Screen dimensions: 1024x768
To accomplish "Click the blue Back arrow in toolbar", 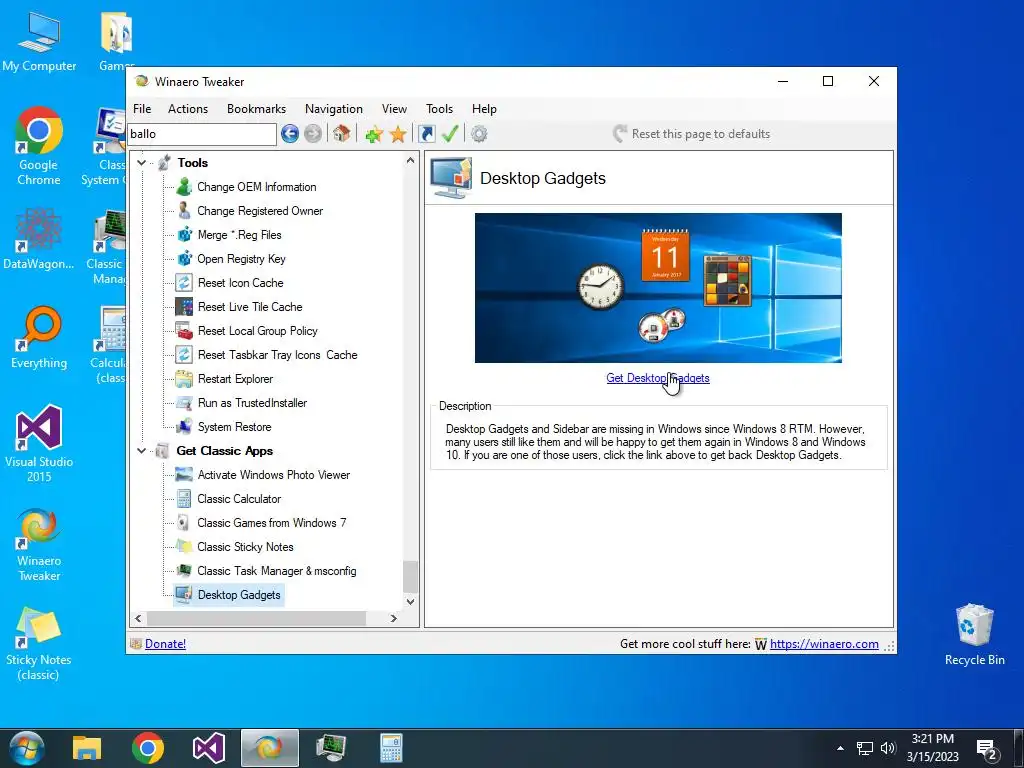I will tap(290, 134).
